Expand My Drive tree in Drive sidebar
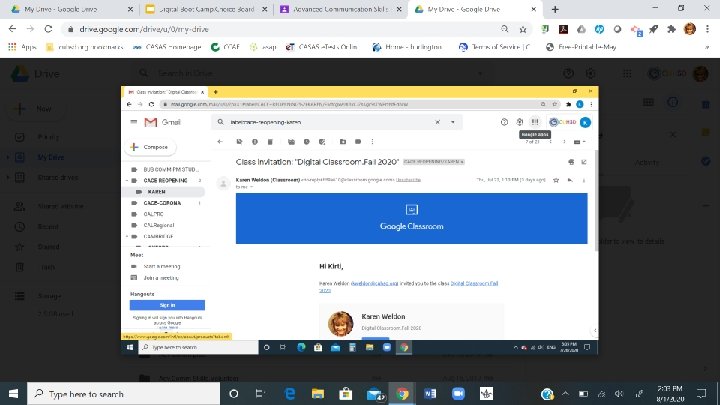Viewport: 720px width, 405px height. (x=8, y=157)
